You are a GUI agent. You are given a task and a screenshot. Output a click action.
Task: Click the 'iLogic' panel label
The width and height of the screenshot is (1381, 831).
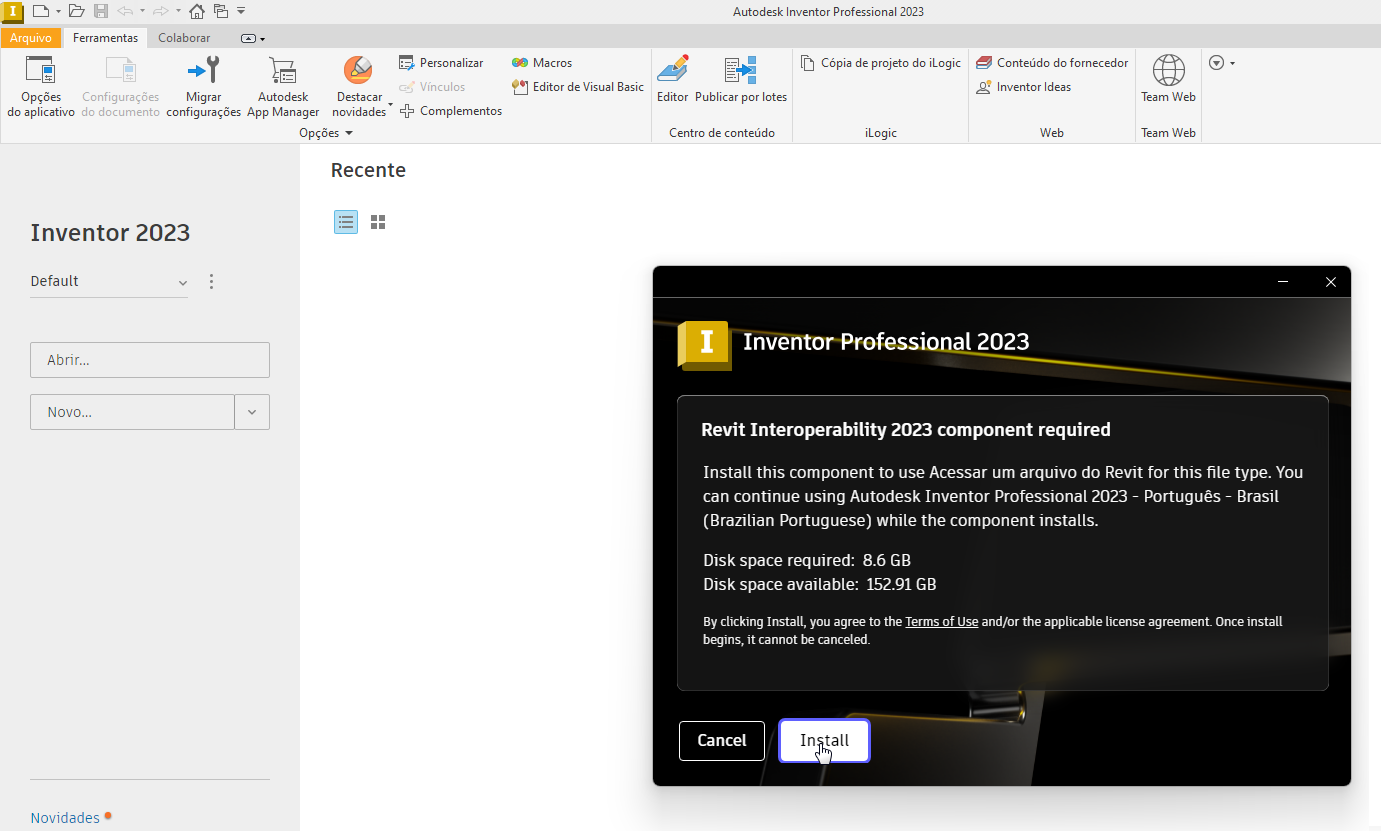[881, 133]
